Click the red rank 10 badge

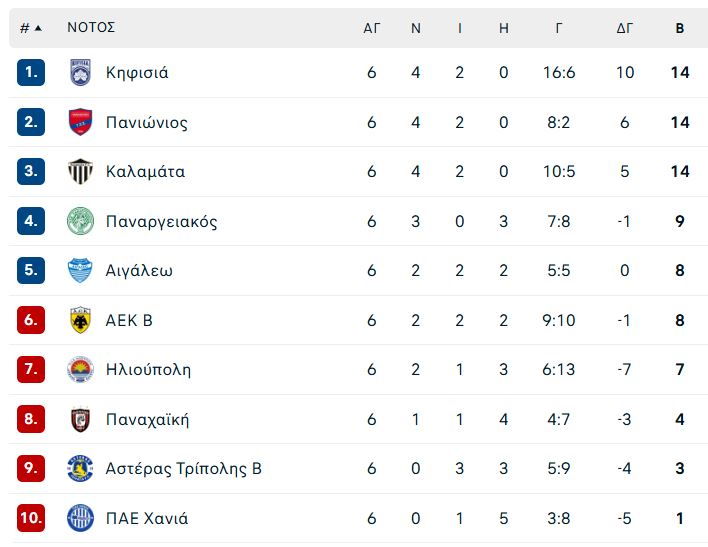tap(31, 518)
